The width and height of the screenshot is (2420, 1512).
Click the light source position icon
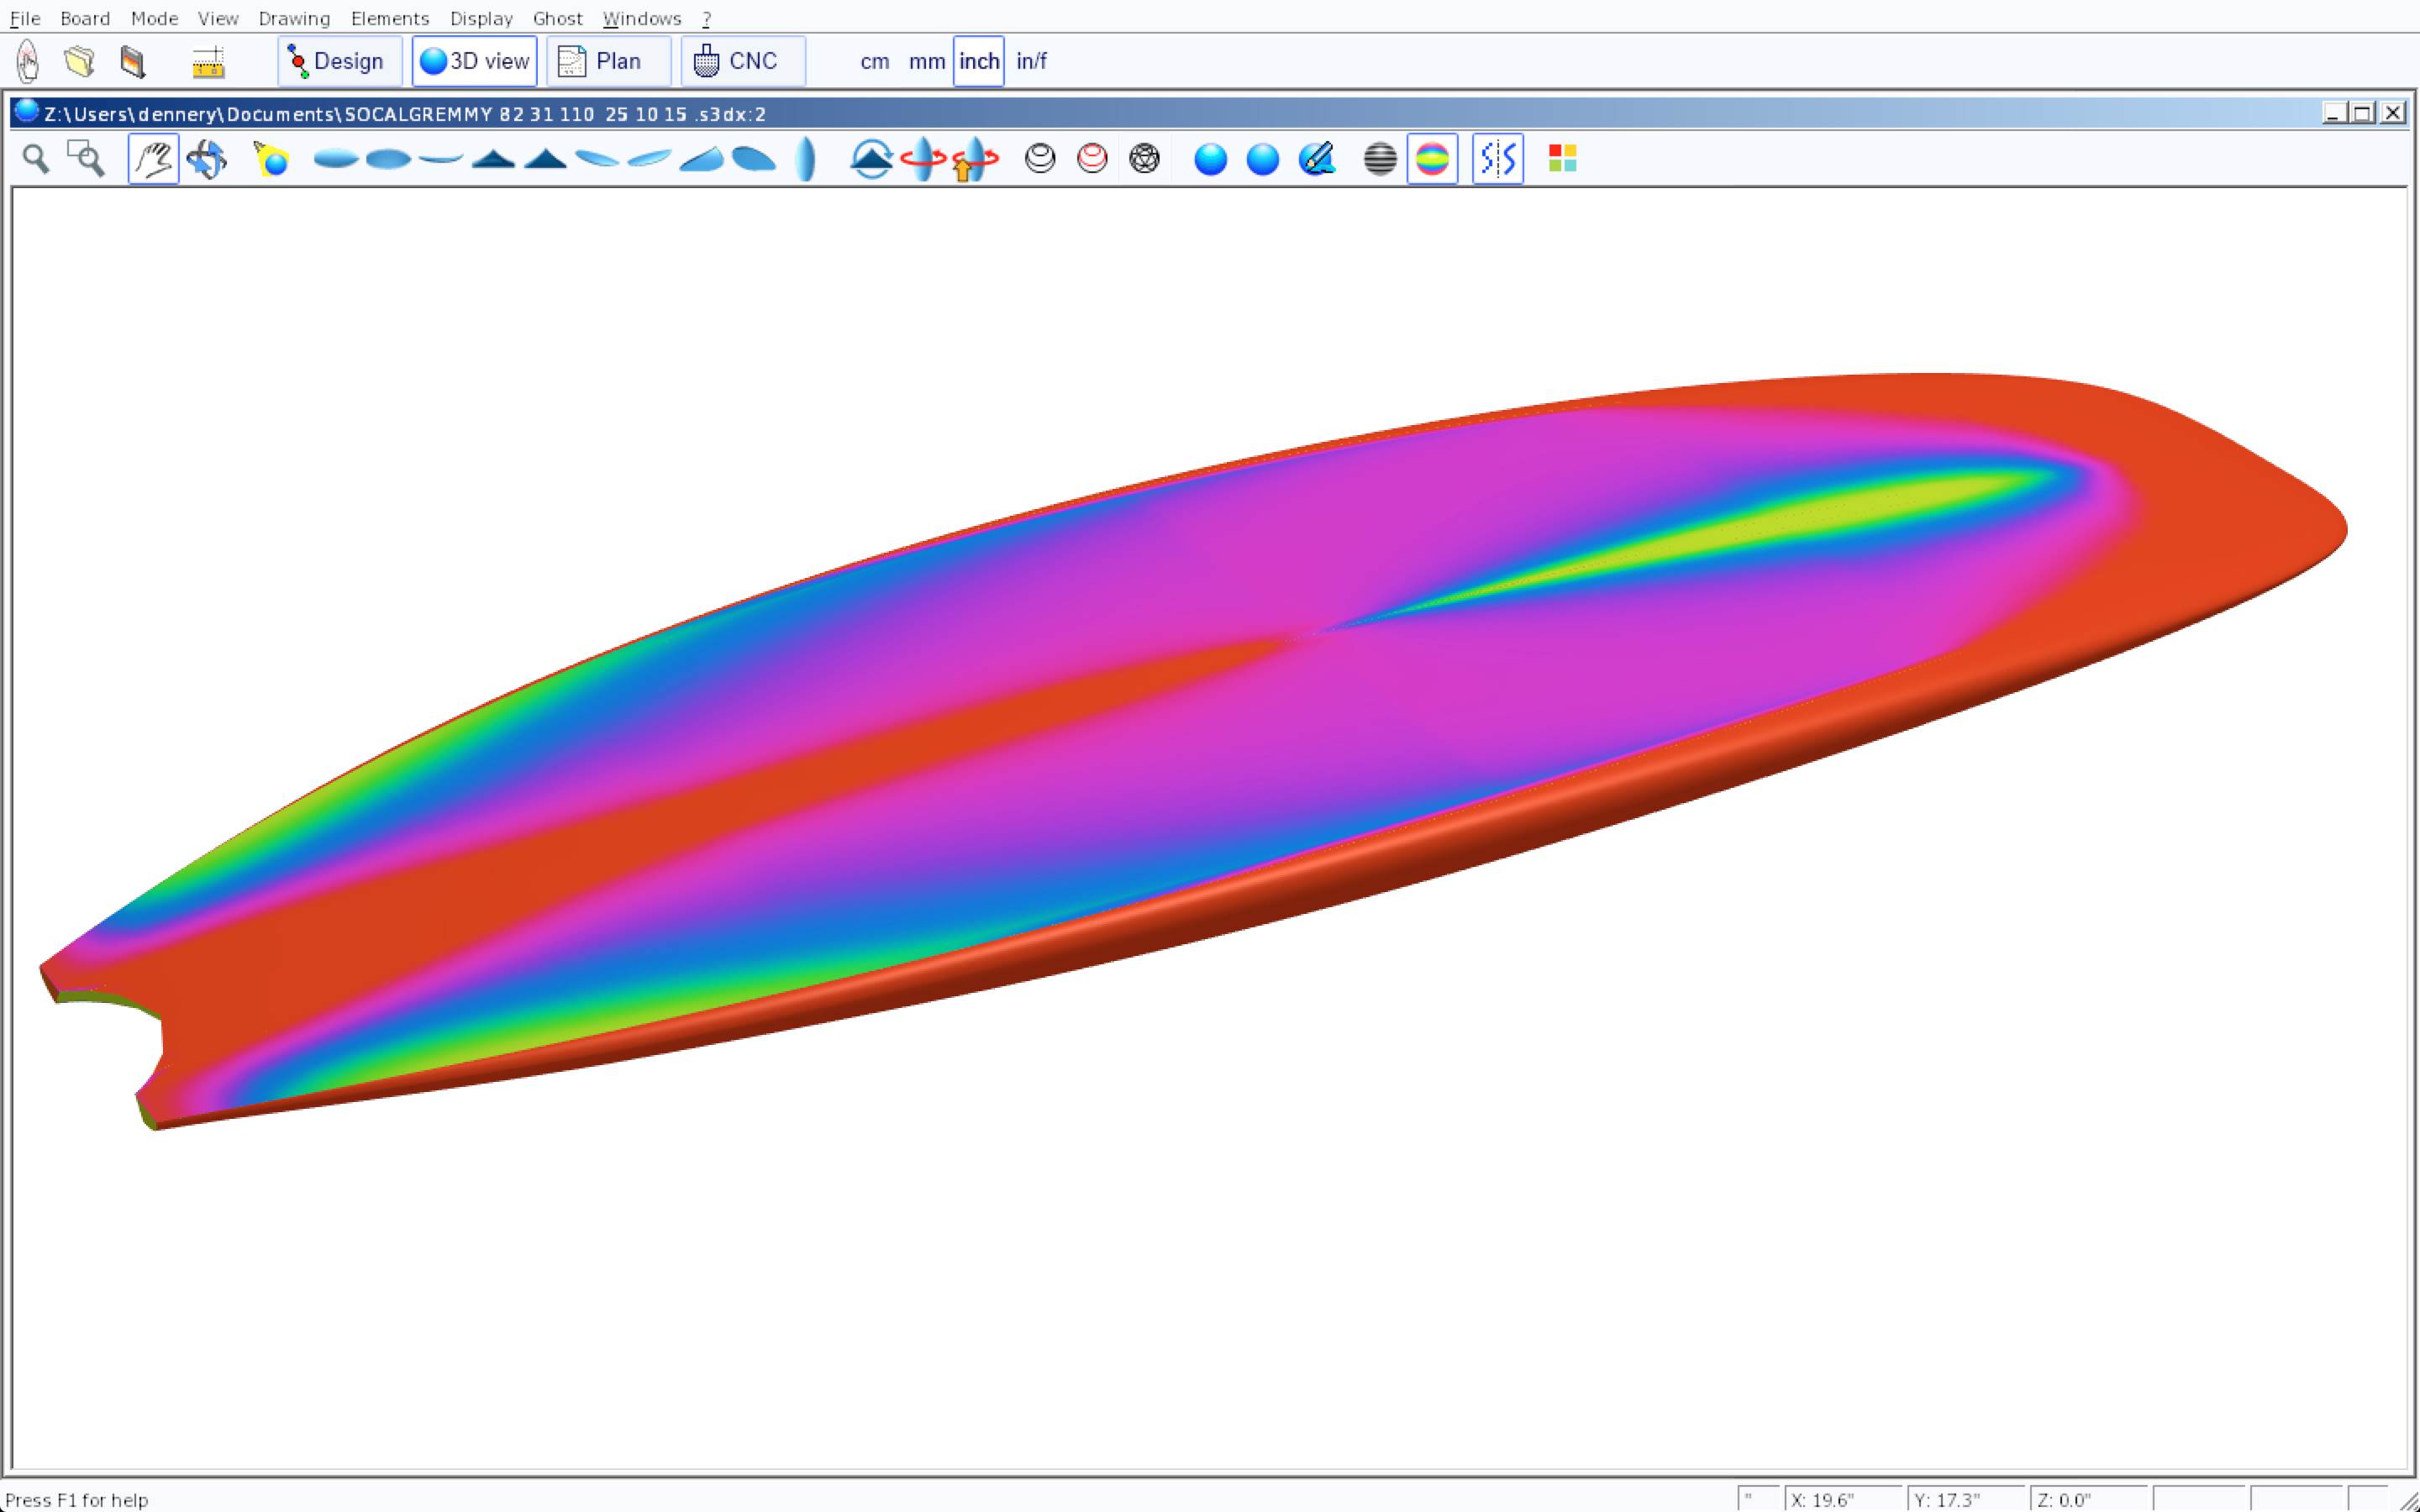click(x=271, y=159)
